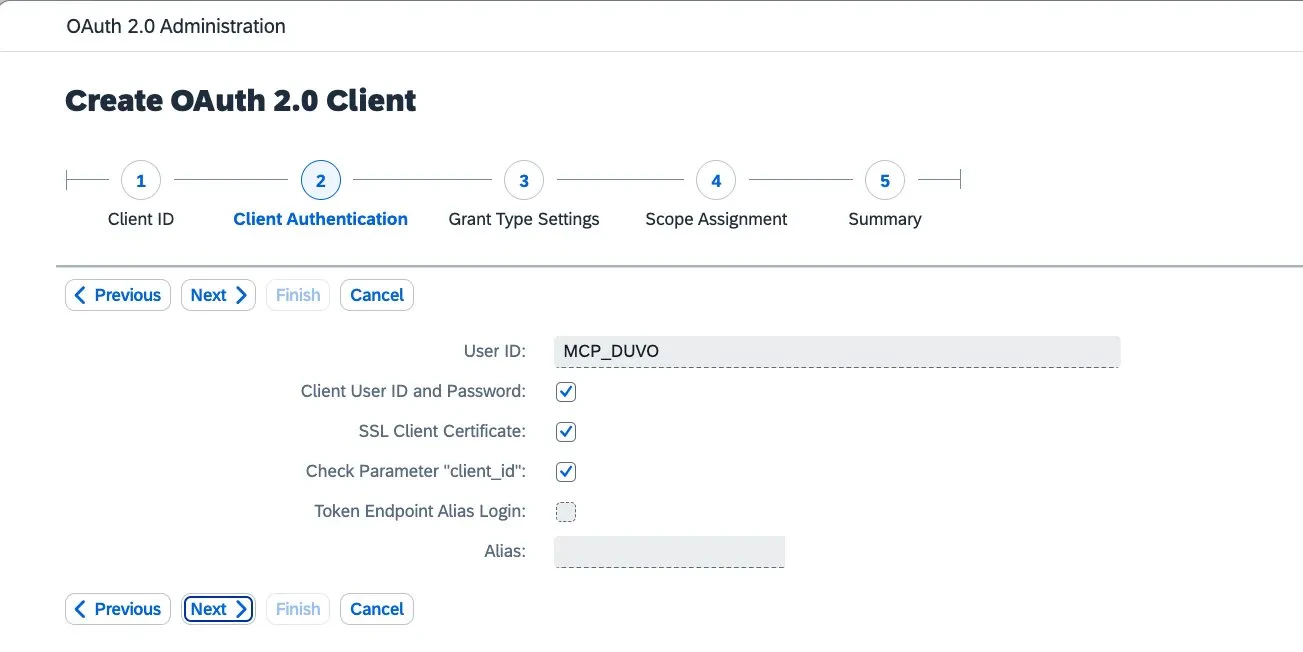Uncheck Client User ID and Password checkbox
1303x652 pixels.
pyautogui.click(x=566, y=392)
